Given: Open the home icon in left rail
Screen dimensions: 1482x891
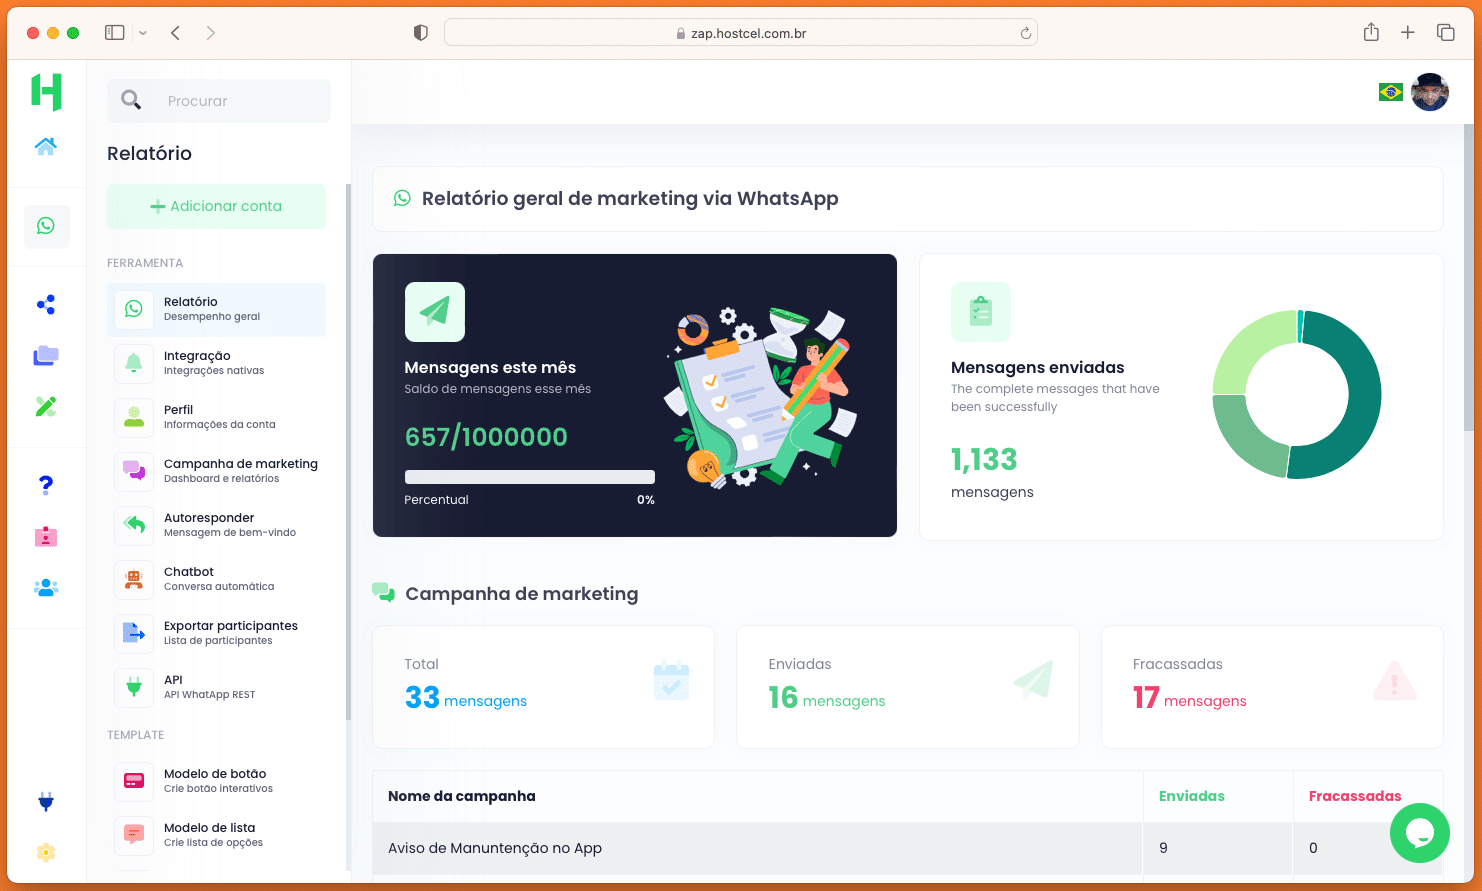Looking at the screenshot, I should pyautogui.click(x=46, y=147).
